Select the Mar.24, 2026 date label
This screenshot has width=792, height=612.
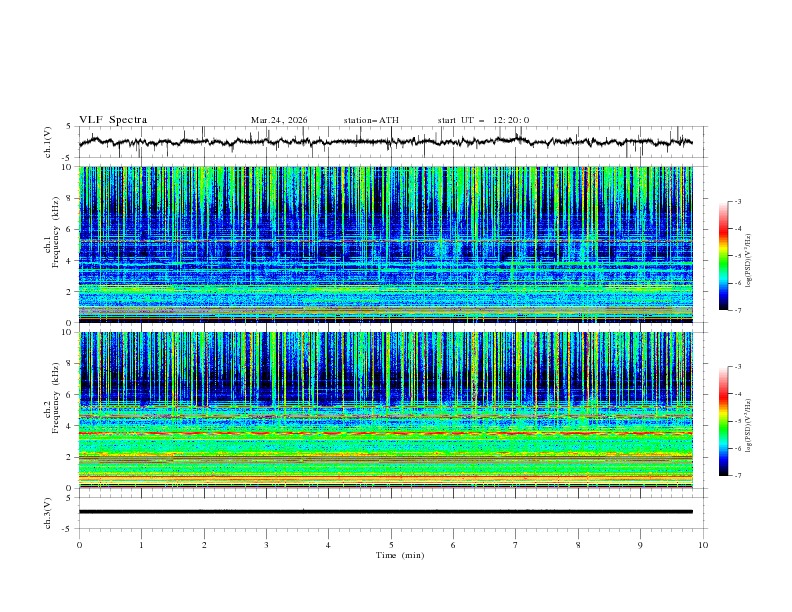pyautogui.click(x=279, y=120)
